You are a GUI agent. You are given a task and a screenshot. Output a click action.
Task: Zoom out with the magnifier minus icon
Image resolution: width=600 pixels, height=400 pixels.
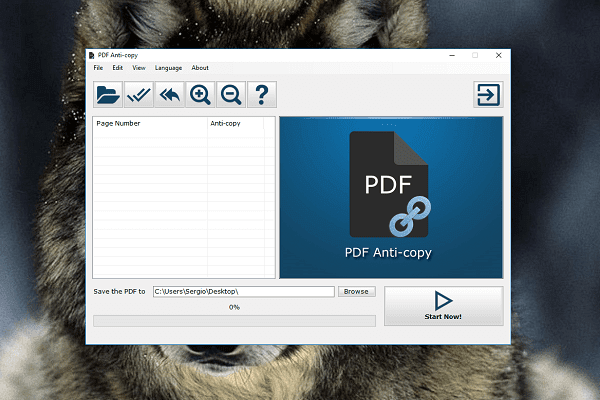[231, 95]
